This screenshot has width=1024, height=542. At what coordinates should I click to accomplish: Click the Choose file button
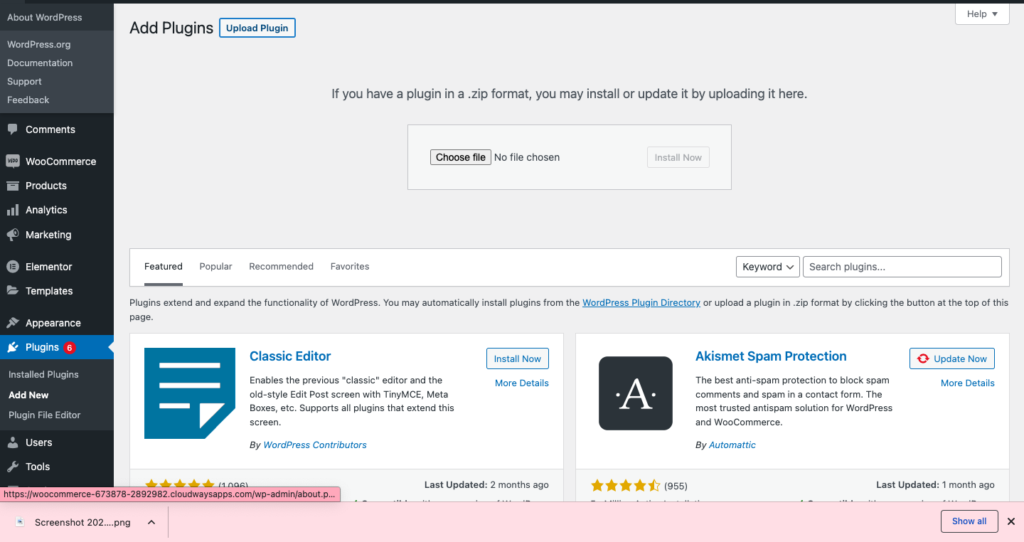point(460,157)
